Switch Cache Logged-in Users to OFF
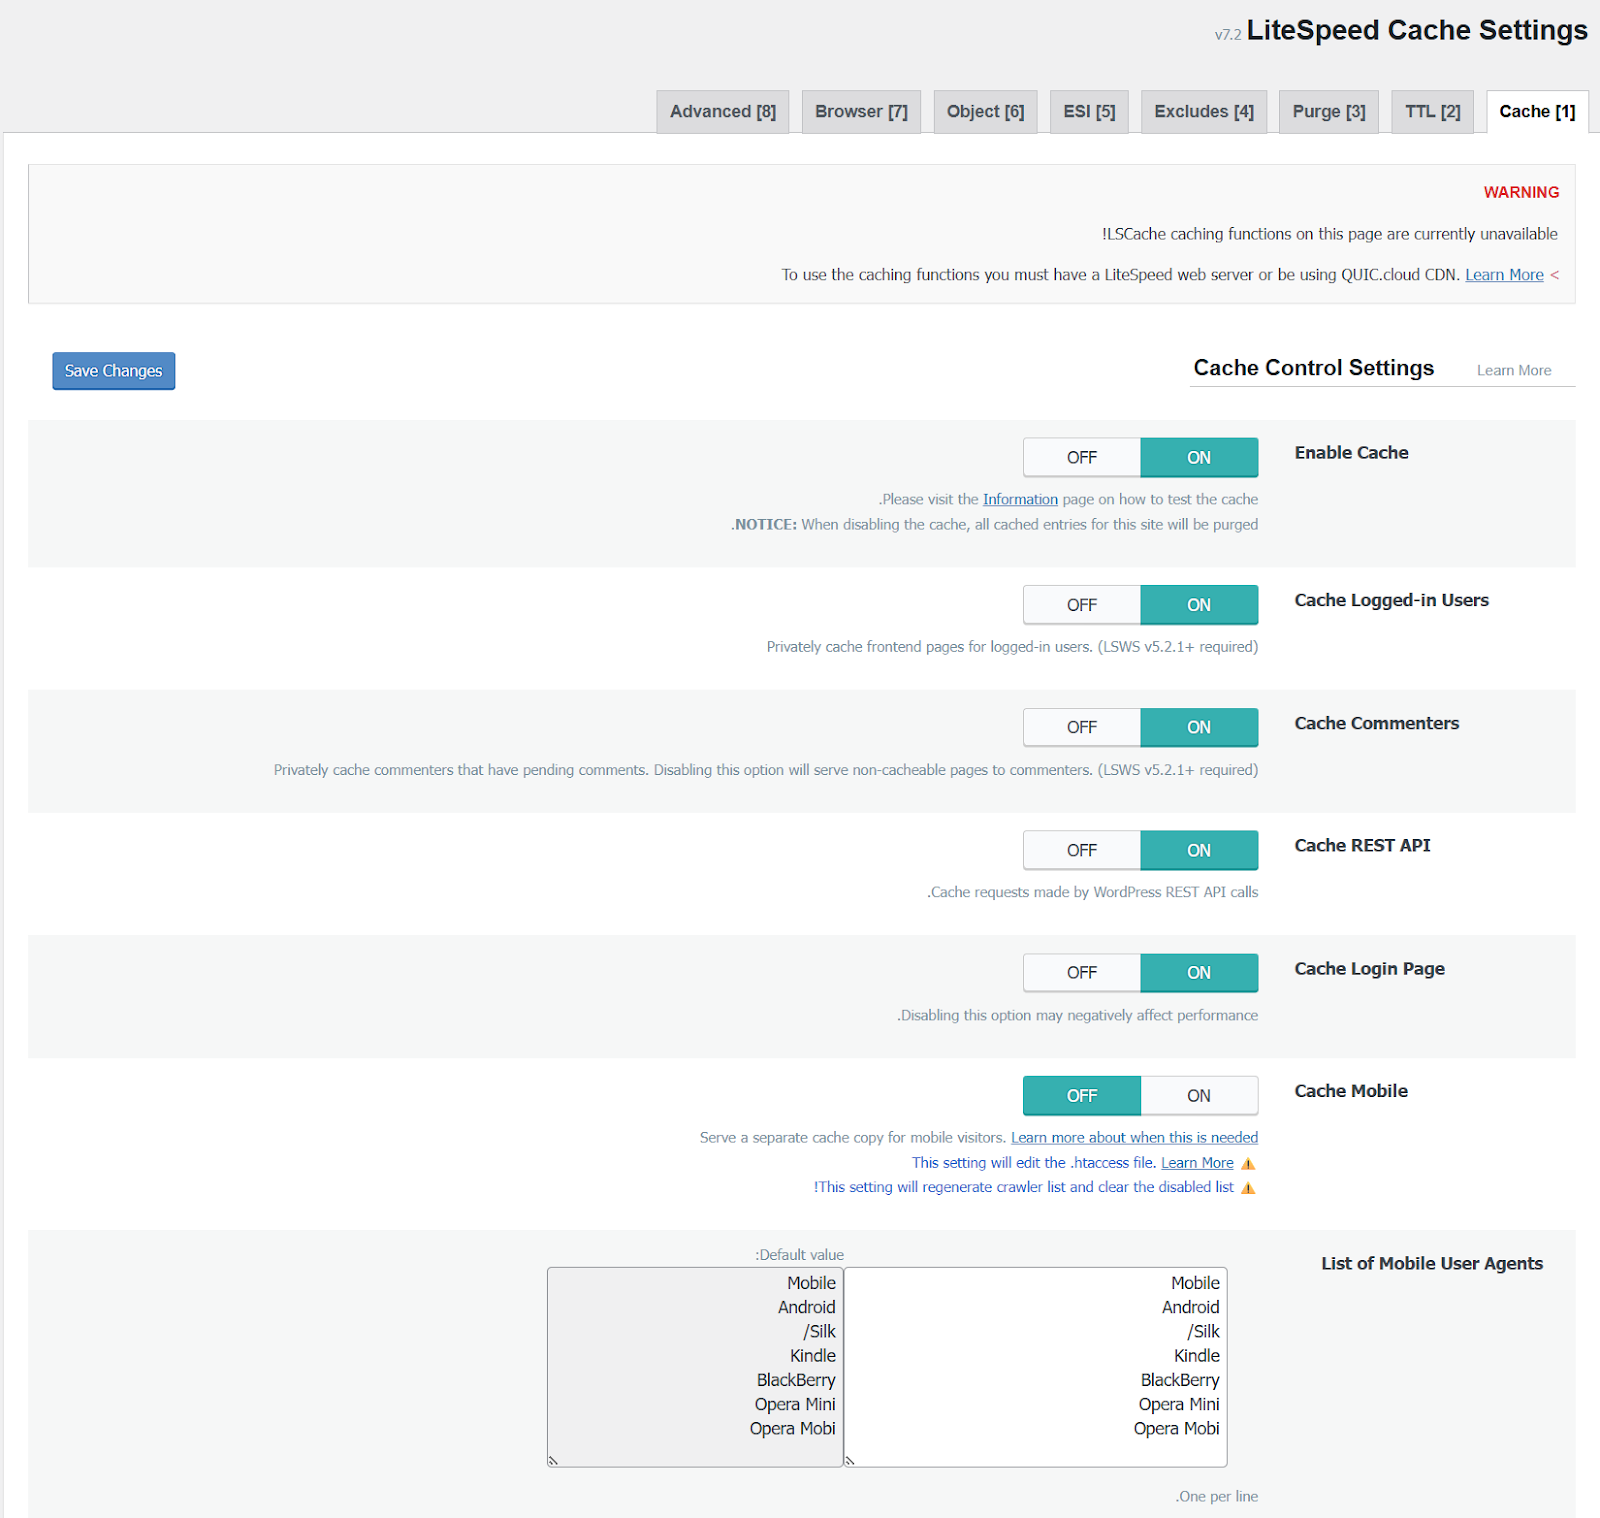This screenshot has height=1518, width=1600. point(1081,605)
